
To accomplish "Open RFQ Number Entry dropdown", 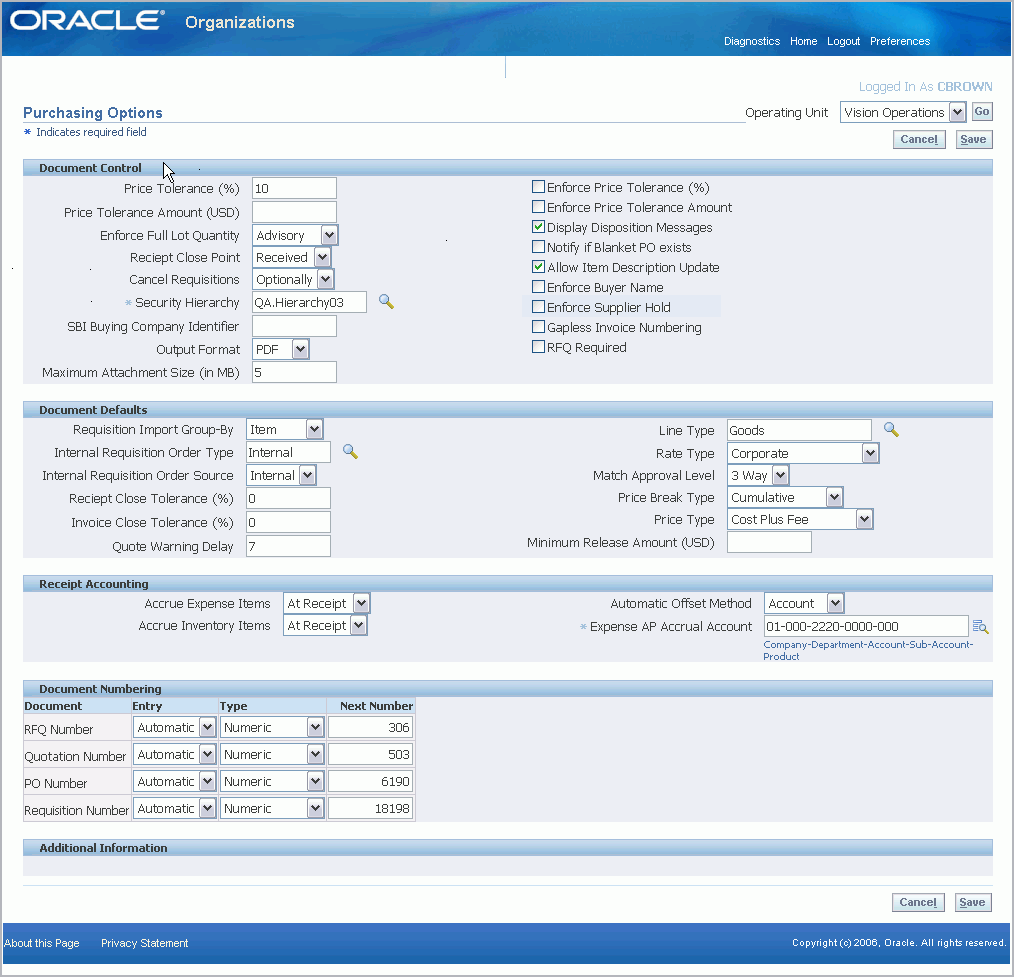I will (x=175, y=727).
